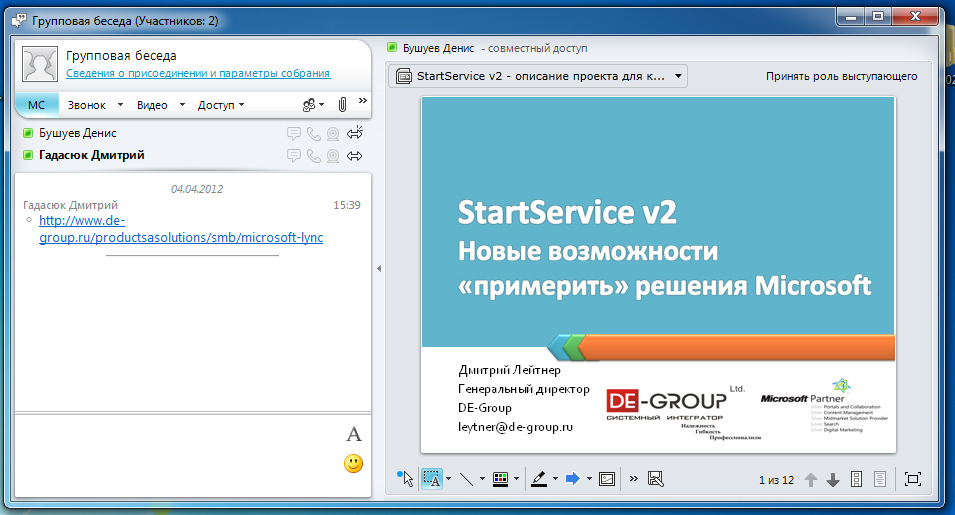Open the Доступ sharing dropdown
Screen dimensions: 955x515
click(220, 105)
